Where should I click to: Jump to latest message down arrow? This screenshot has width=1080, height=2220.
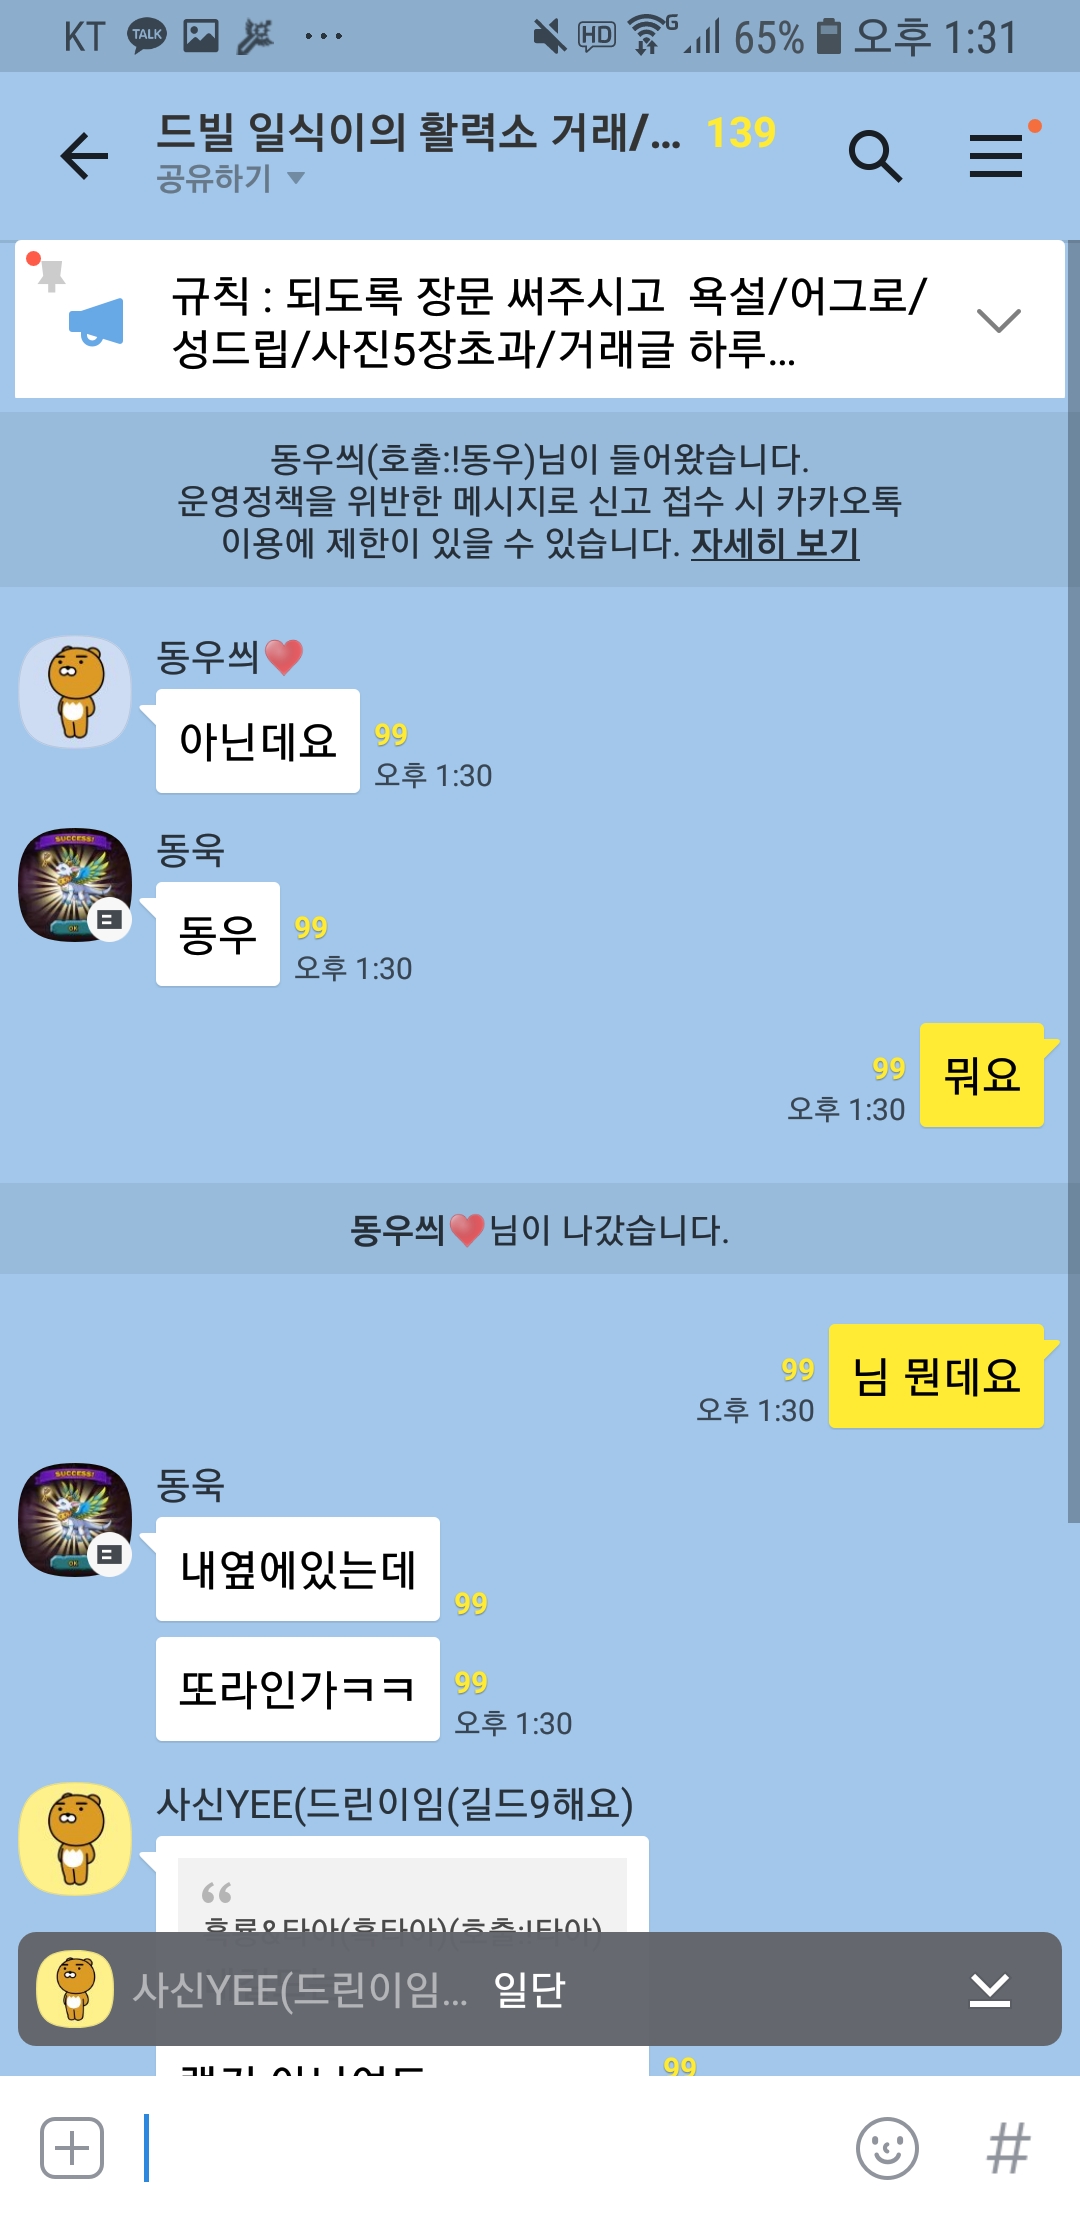pos(990,1989)
